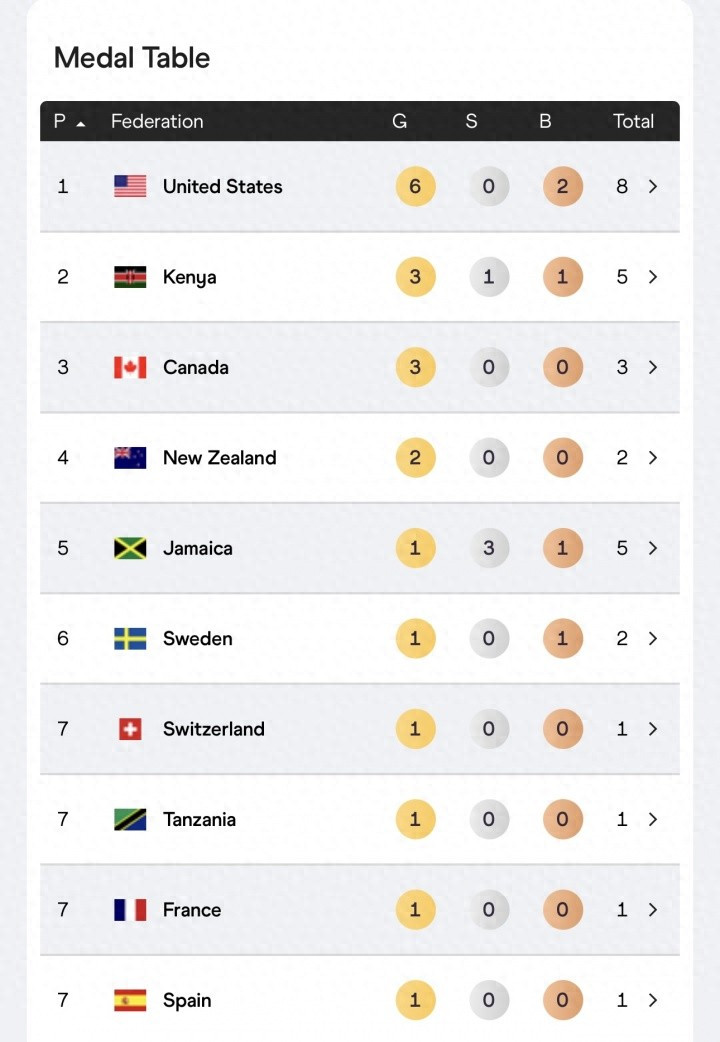Open the New Zealand federation name
This screenshot has width=720, height=1042.
click(x=219, y=458)
